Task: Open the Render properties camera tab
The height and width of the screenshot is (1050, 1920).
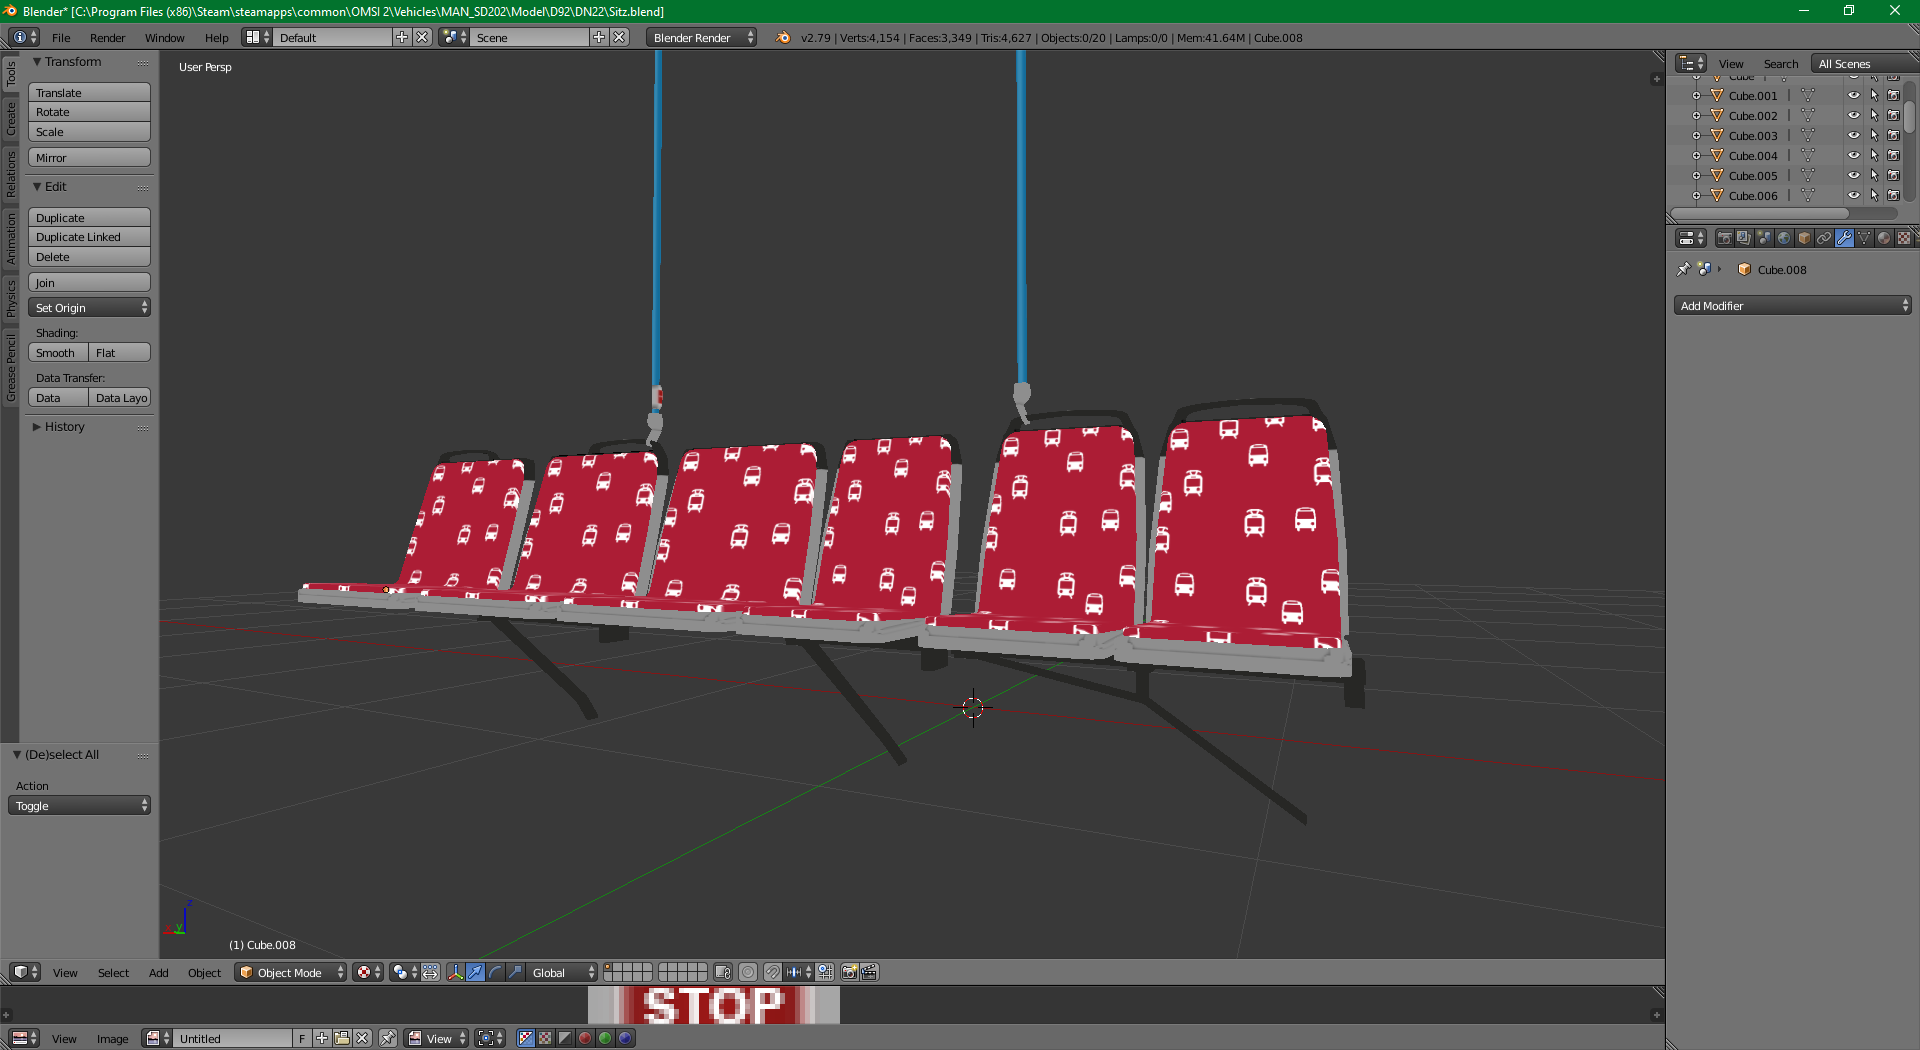Action: pos(1724,238)
